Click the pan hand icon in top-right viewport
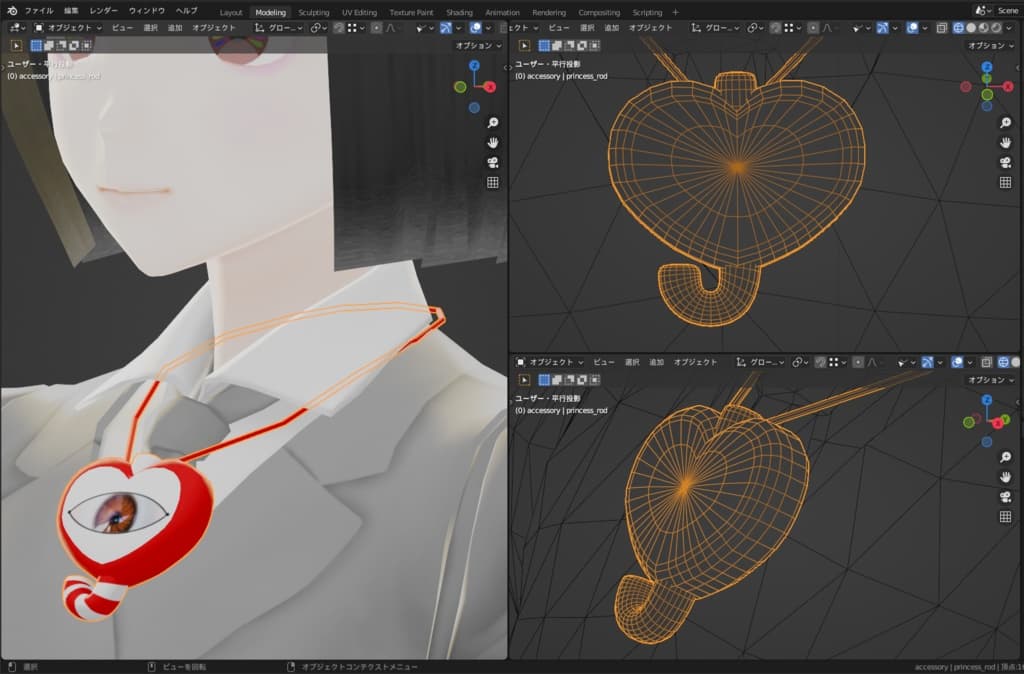 pos(1005,142)
